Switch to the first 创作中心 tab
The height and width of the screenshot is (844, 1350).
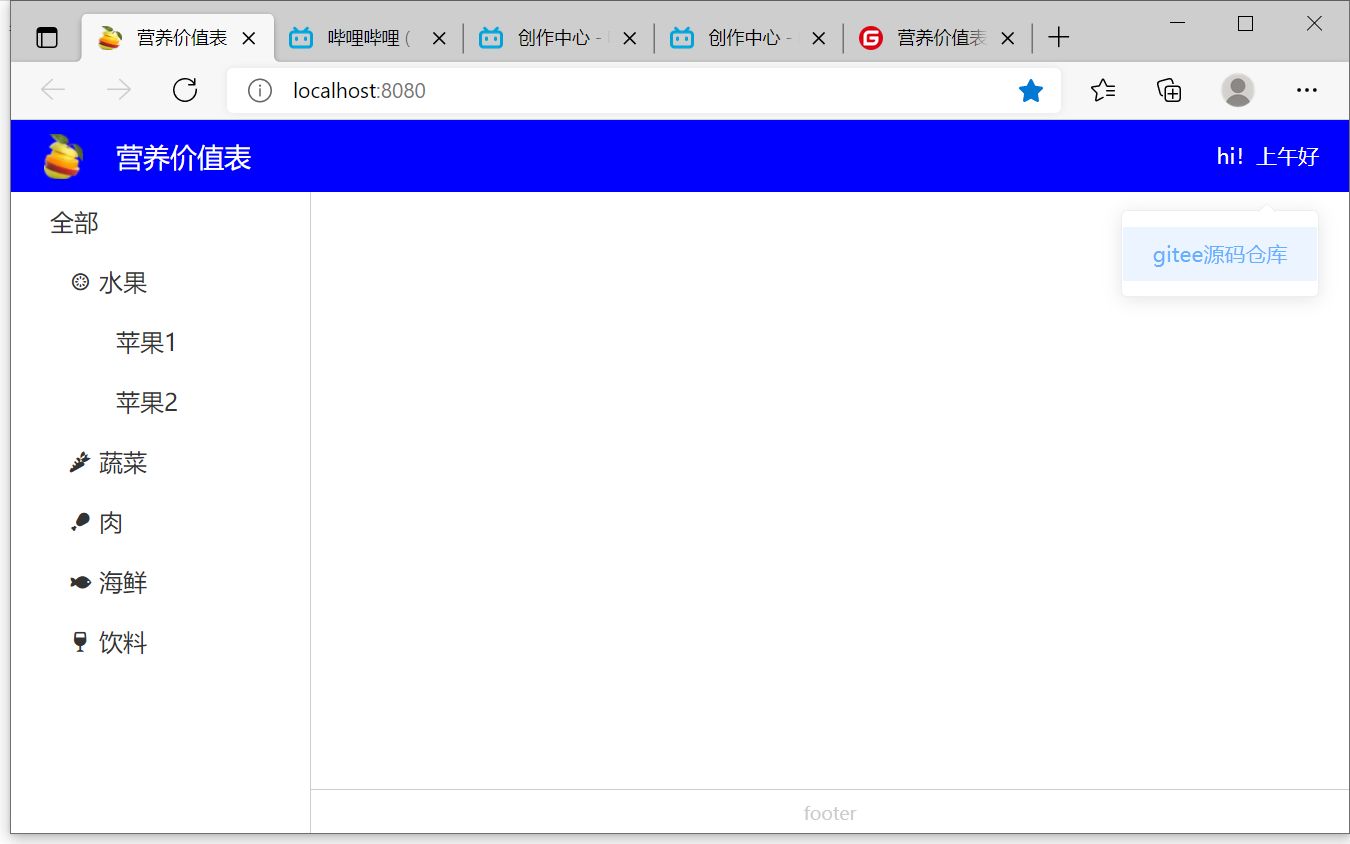(x=557, y=38)
